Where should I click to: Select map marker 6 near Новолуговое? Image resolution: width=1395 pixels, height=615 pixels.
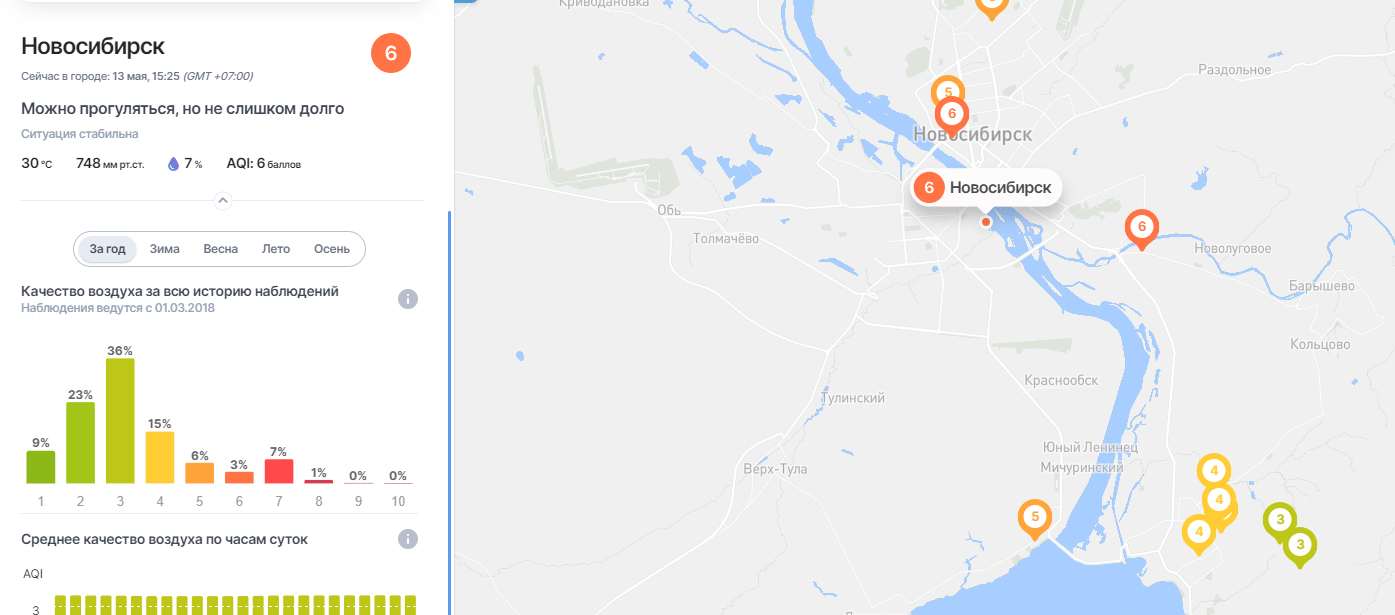[1141, 229]
